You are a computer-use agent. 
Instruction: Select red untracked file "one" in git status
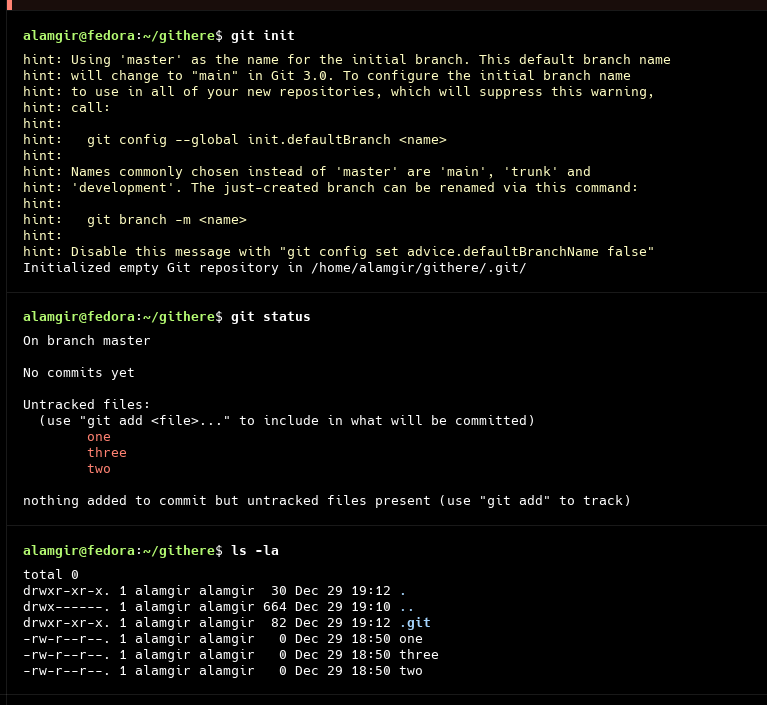99,437
